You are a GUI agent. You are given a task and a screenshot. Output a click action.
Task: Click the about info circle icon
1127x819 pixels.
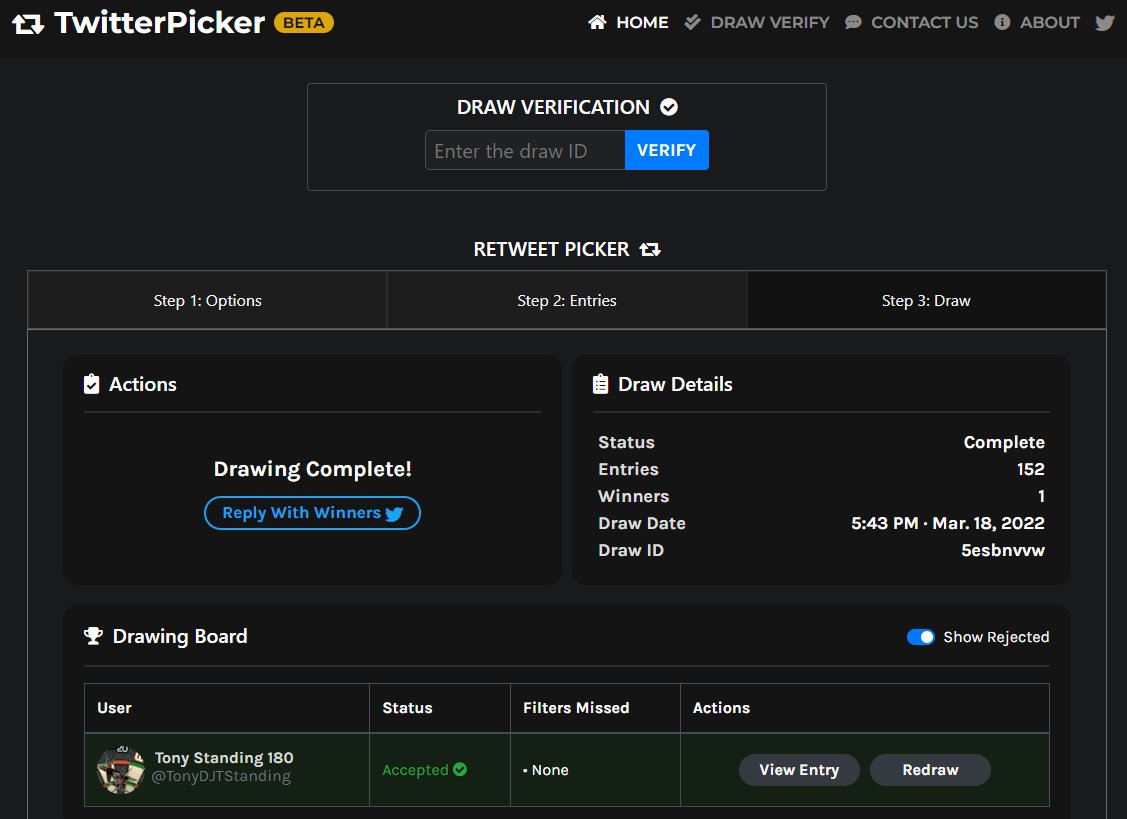(x=1002, y=22)
